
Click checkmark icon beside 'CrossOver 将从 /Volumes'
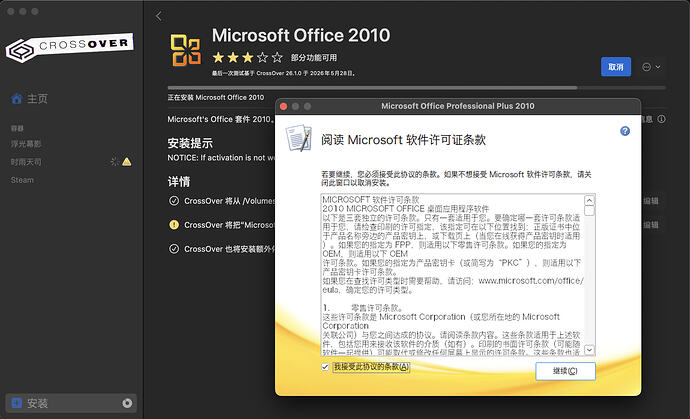pos(174,201)
